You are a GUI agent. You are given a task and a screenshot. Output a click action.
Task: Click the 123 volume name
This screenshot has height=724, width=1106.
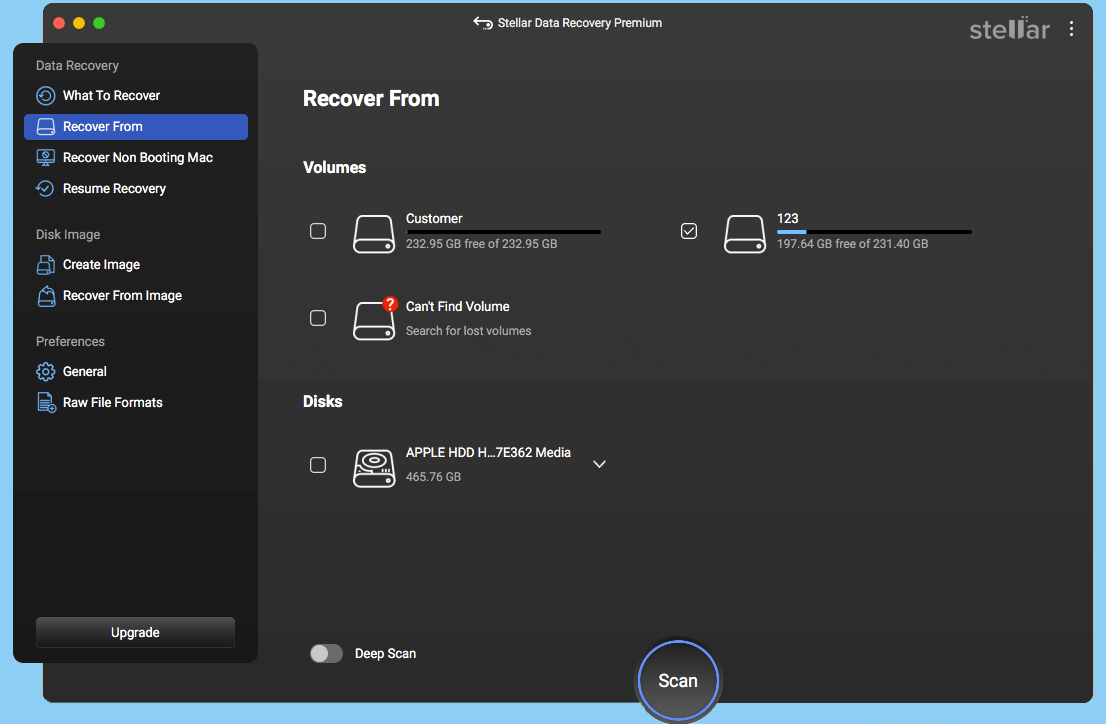[x=787, y=219]
